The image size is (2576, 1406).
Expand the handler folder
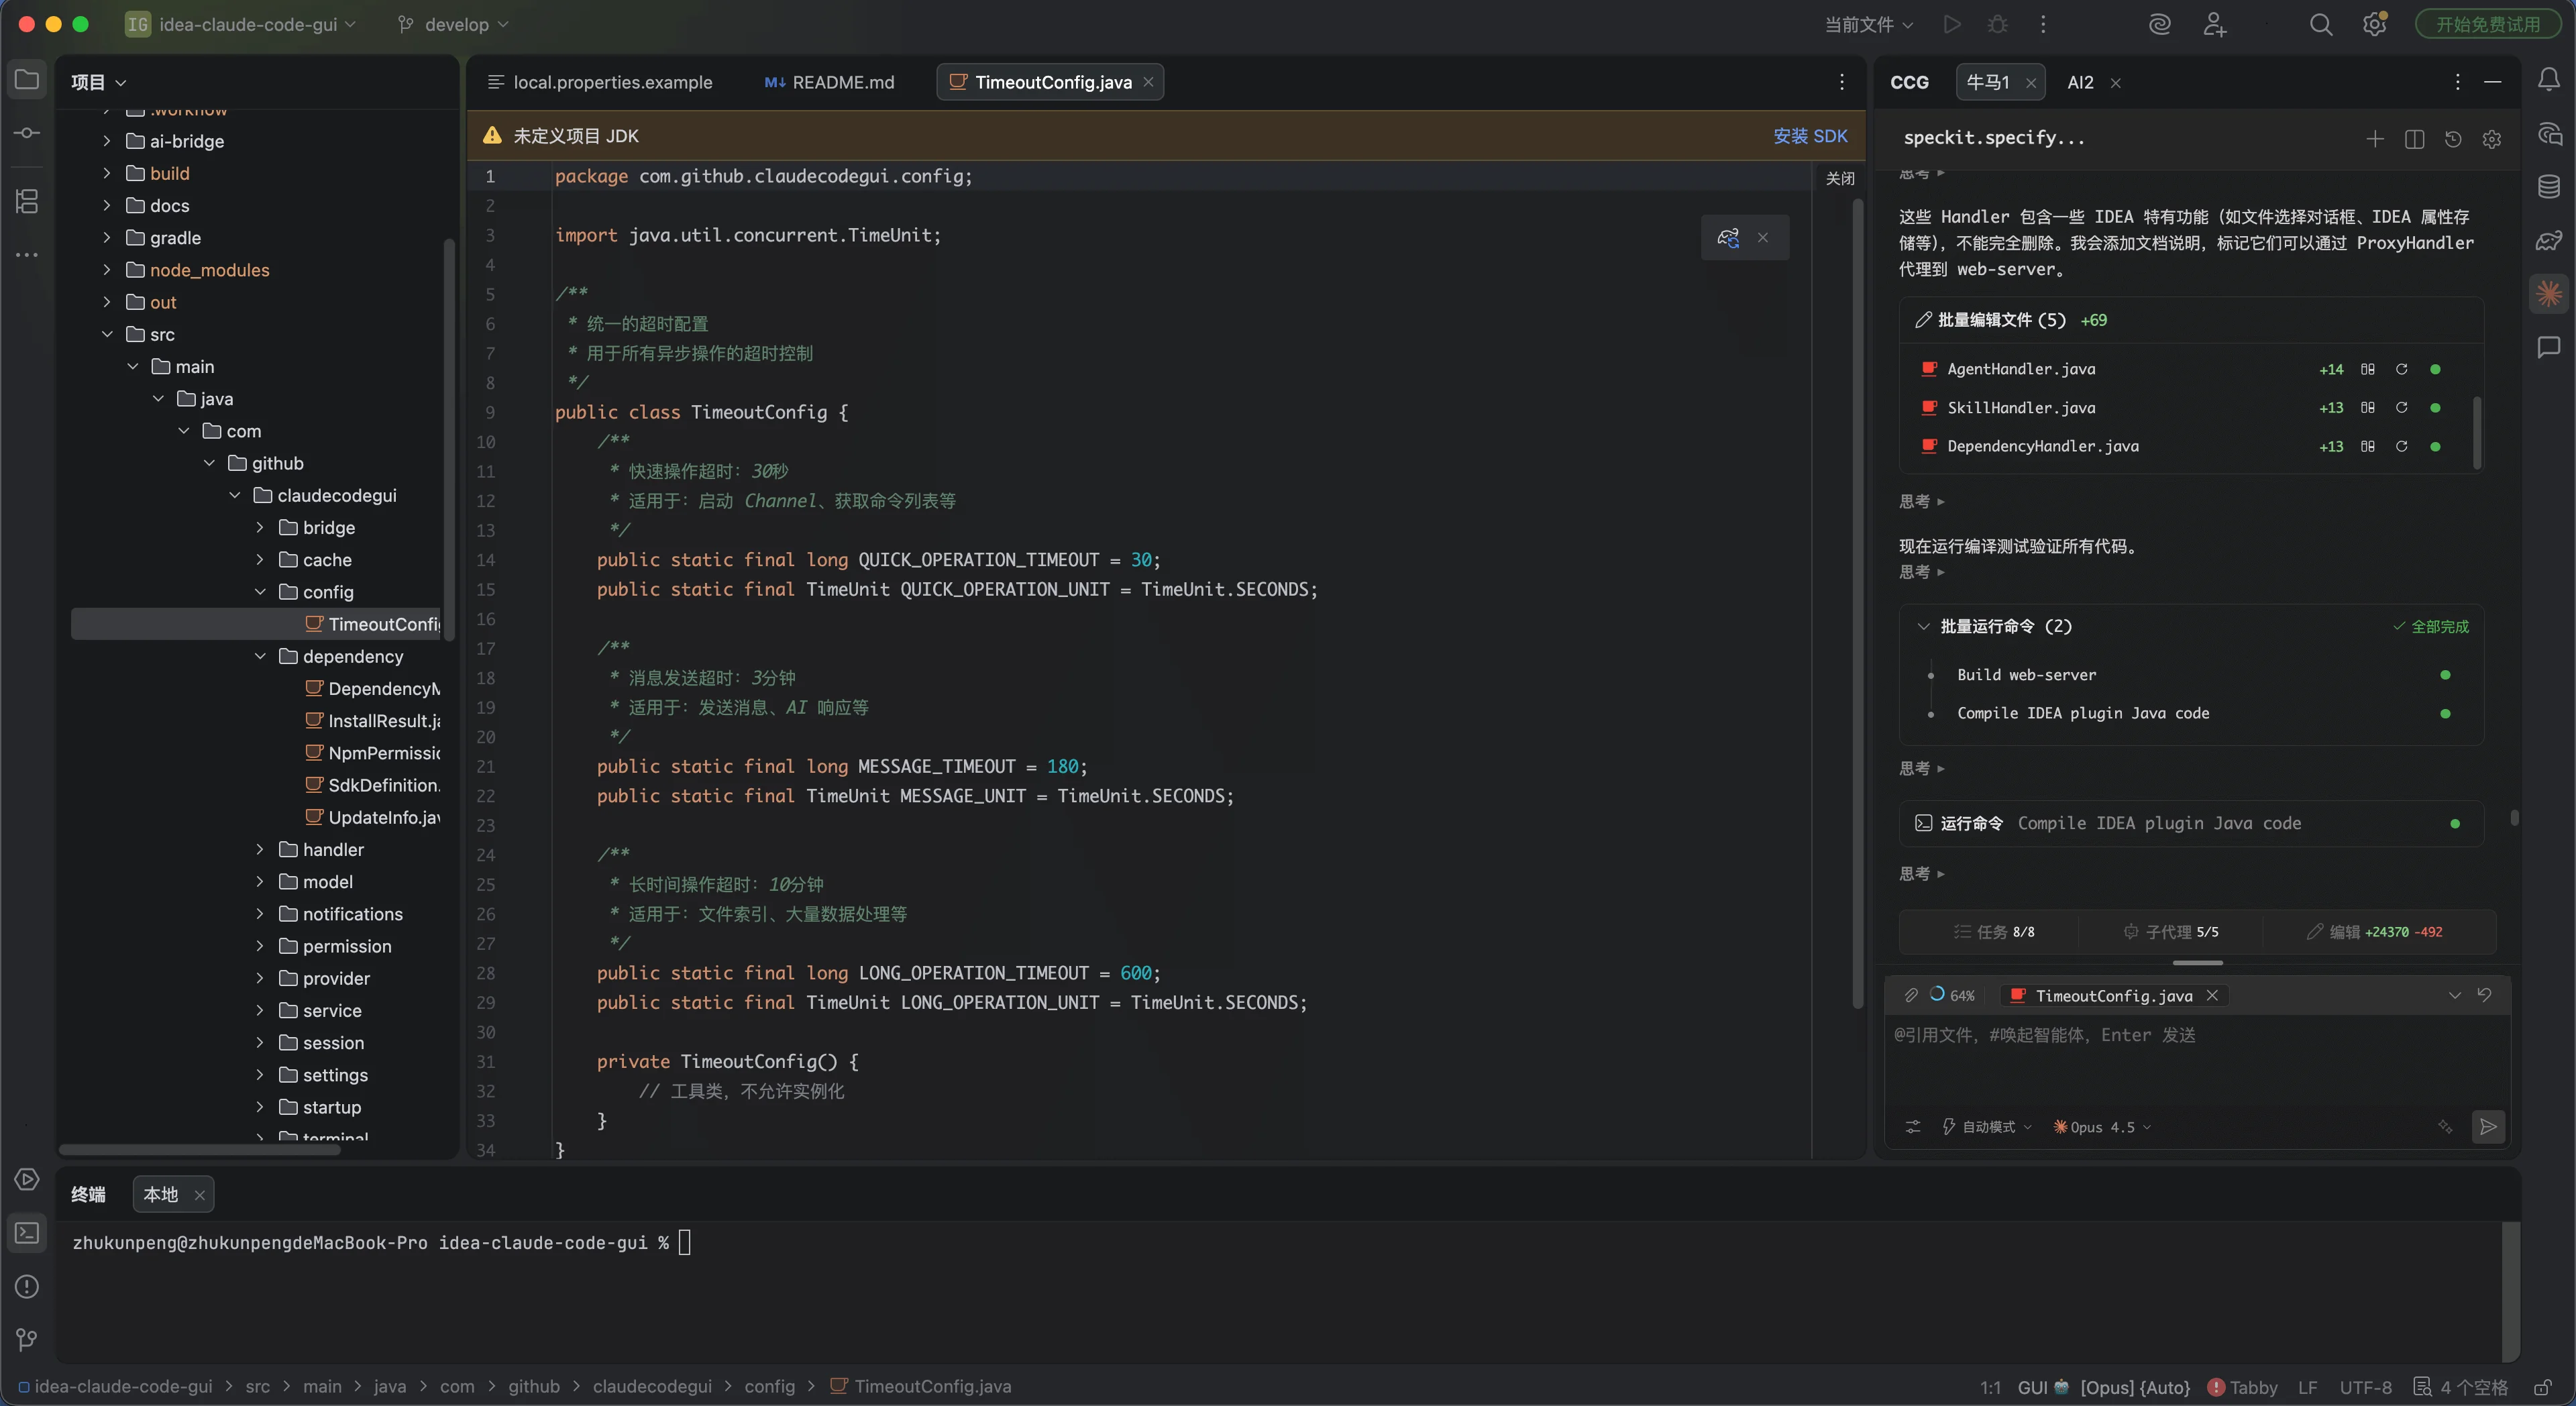tap(260, 850)
